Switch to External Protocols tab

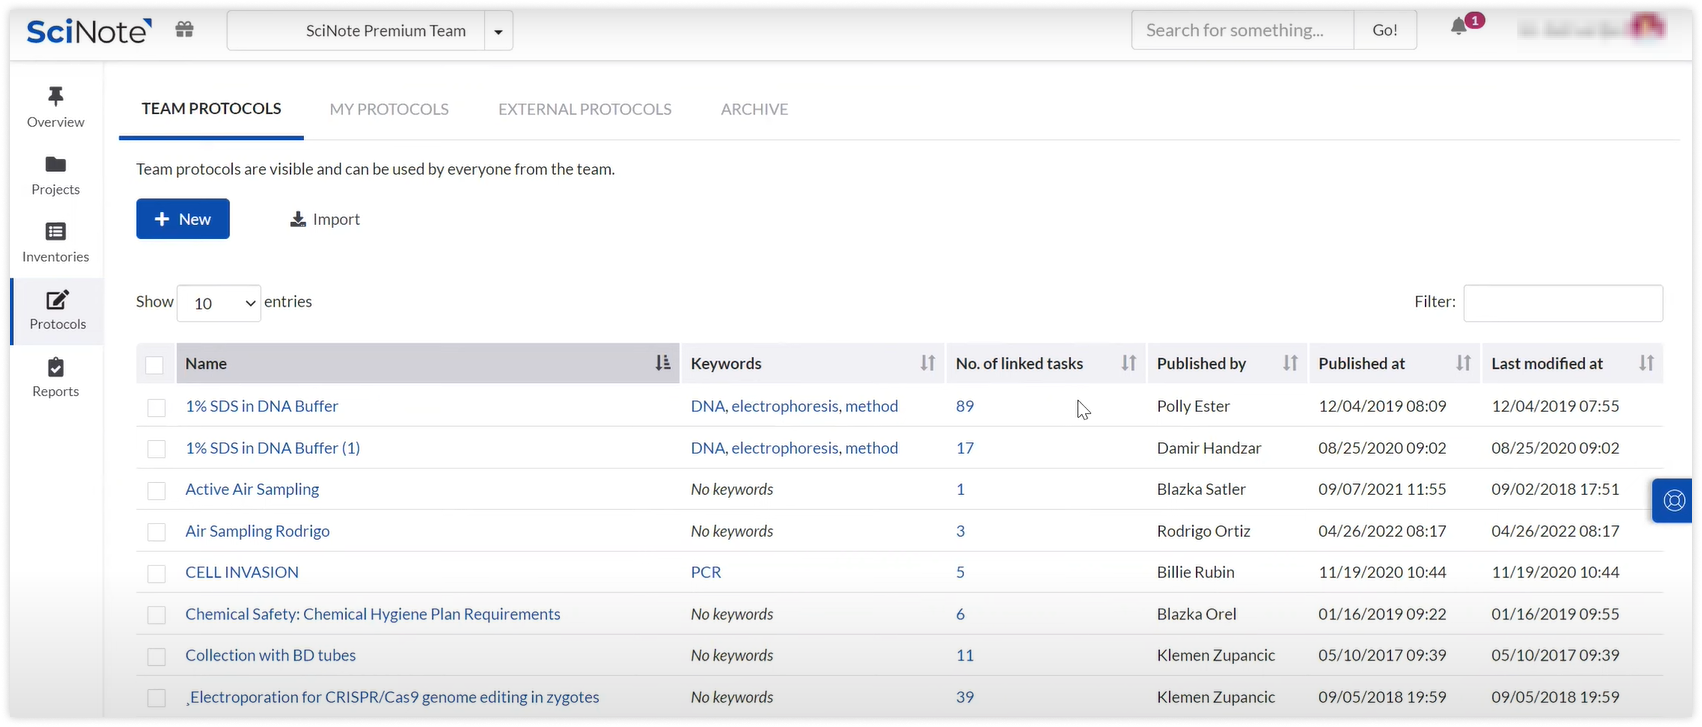(585, 109)
